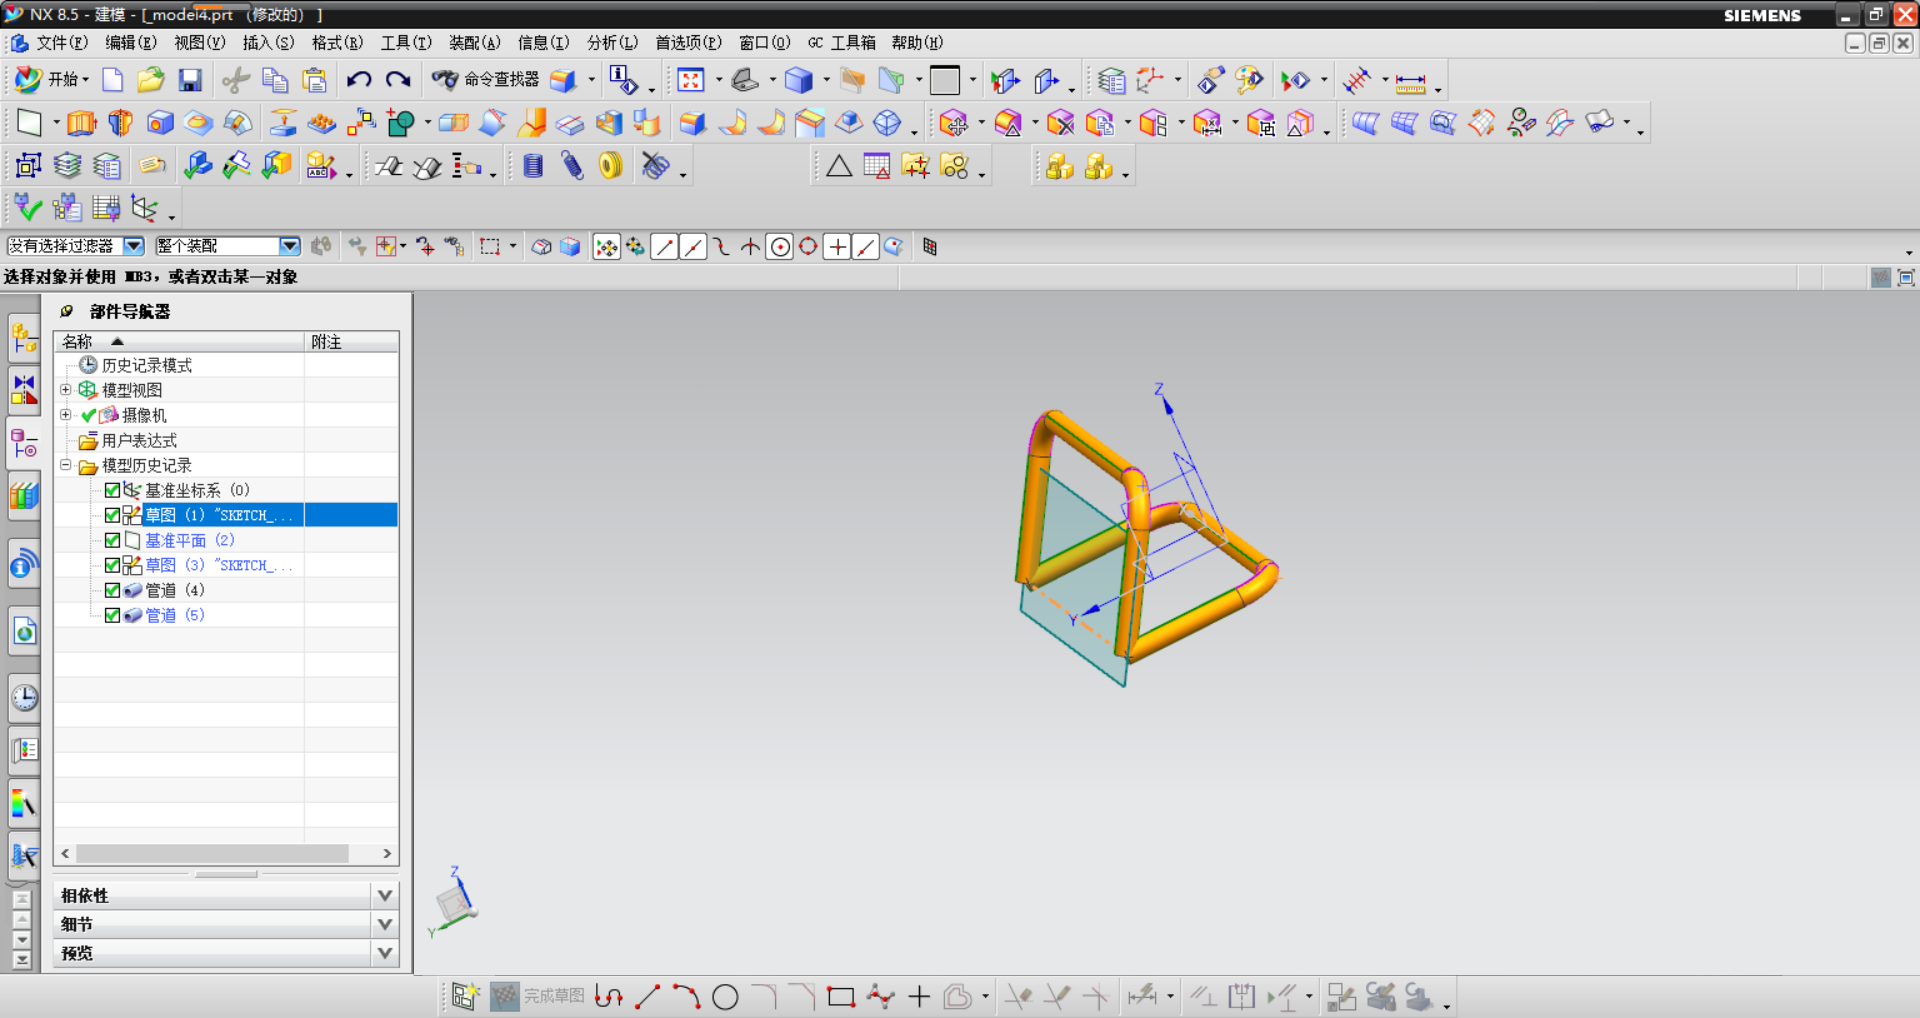Open the History clock sidebar tab

24,697
